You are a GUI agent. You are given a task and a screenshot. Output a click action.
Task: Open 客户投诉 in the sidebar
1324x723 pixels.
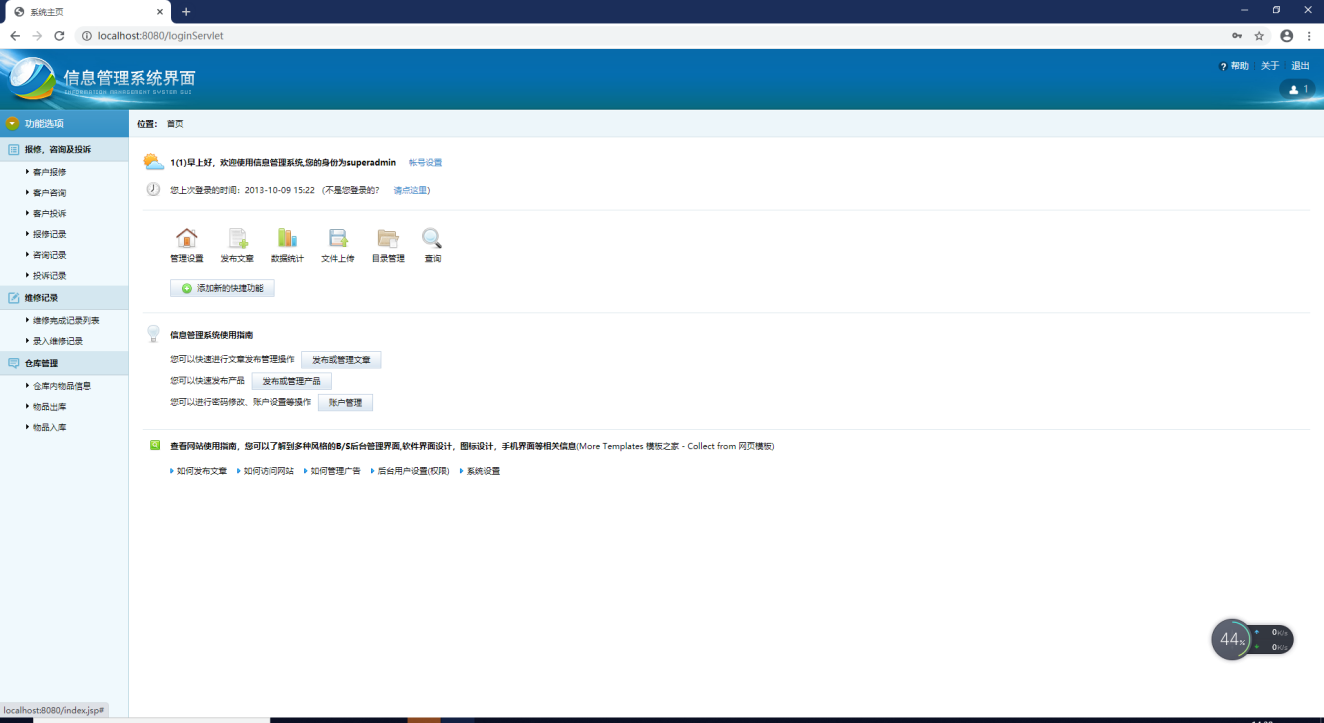pyautogui.click(x=49, y=214)
